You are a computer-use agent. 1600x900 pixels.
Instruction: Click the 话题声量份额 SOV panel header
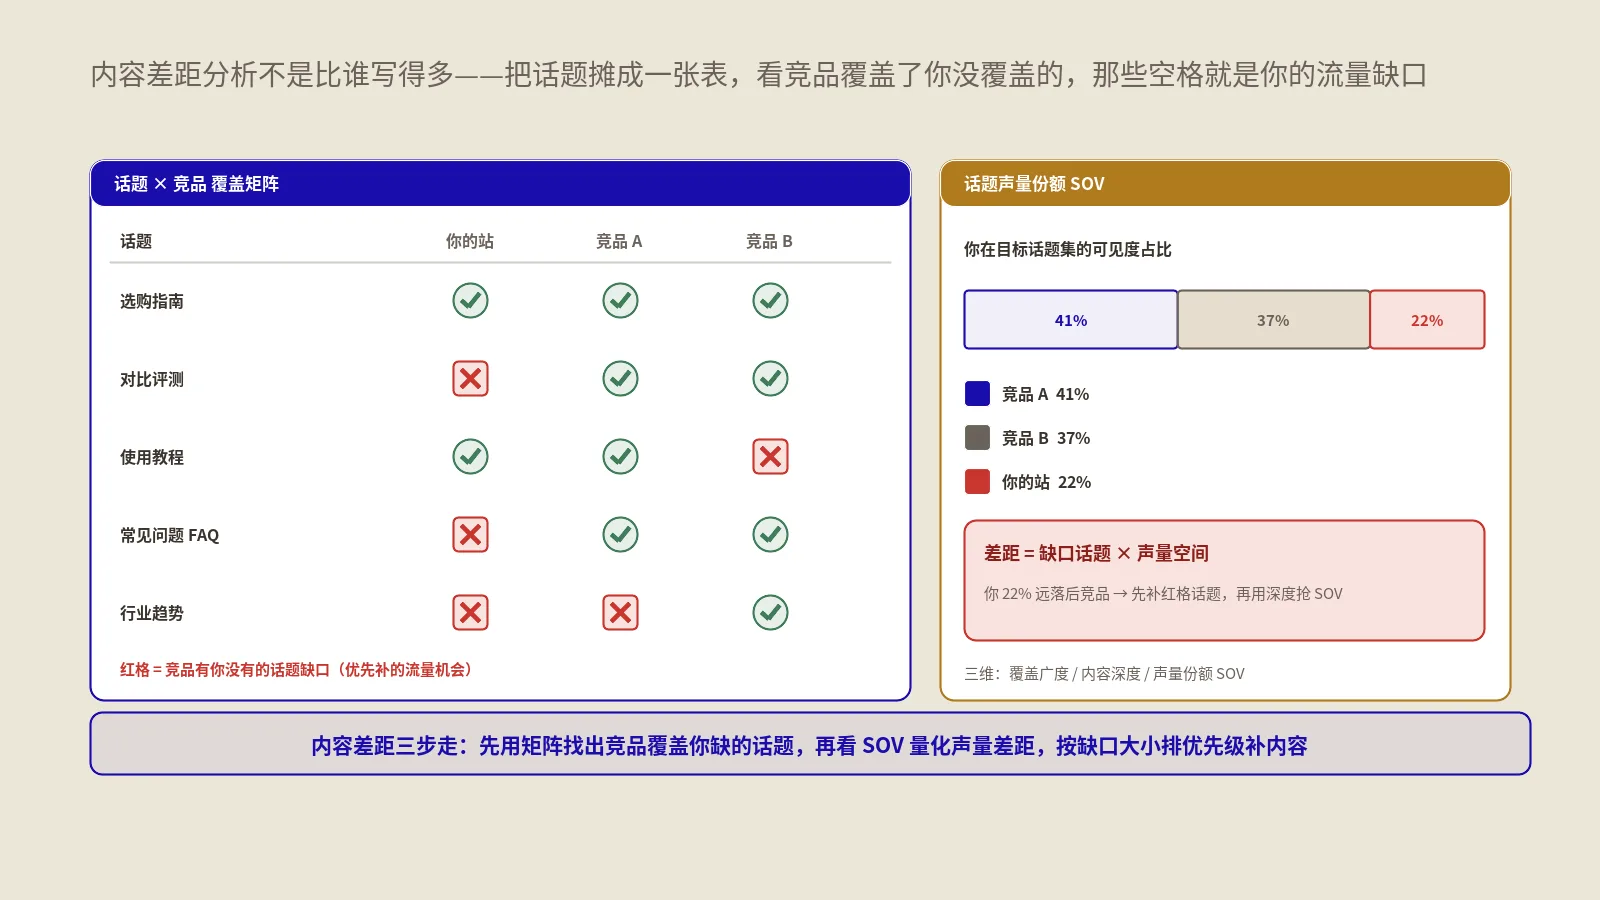tap(1225, 183)
